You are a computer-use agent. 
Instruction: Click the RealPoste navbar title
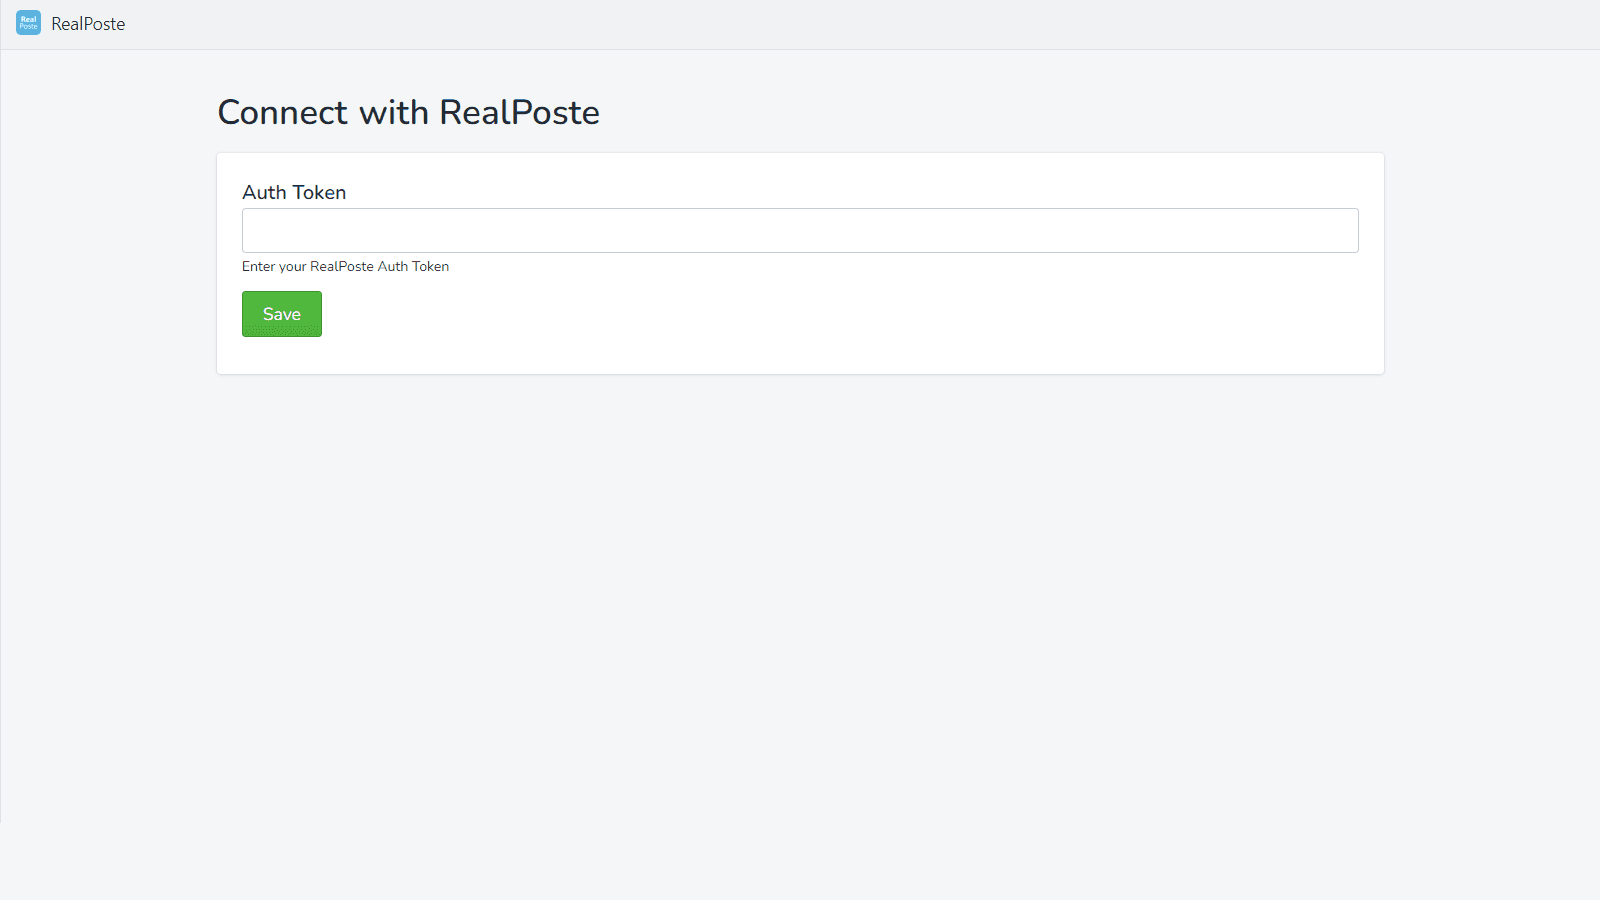[x=88, y=23]
